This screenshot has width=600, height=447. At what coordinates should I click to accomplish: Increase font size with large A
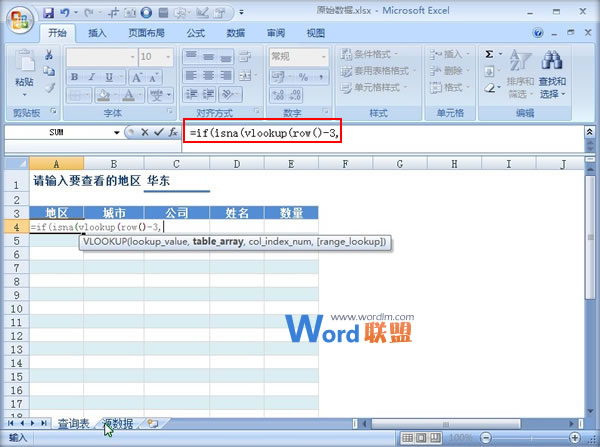[x=137, y=78]
